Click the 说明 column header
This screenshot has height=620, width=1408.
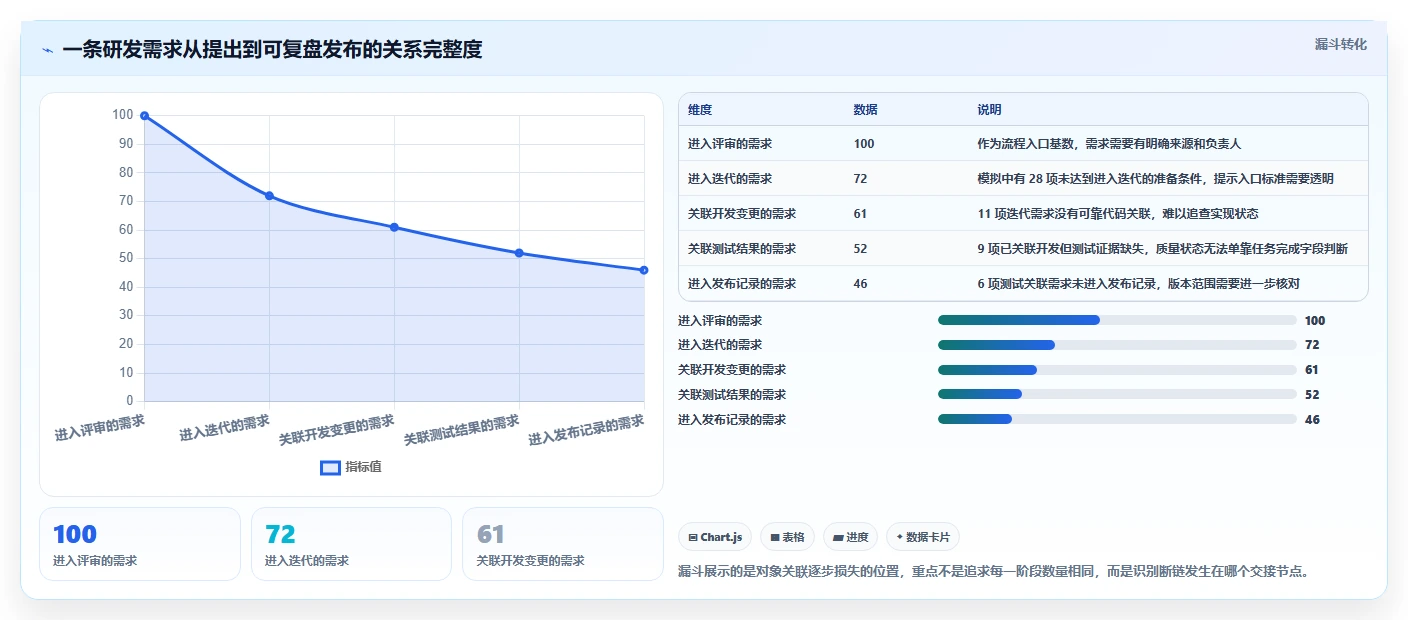coord(989,109)
